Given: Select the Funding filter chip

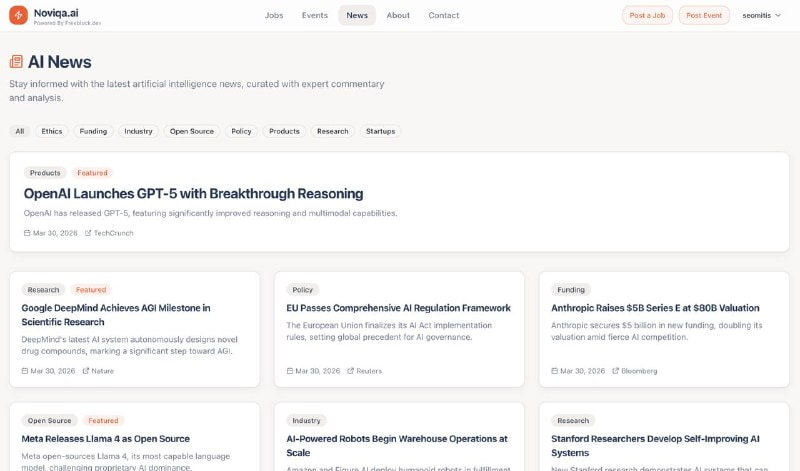Looking at the screenshot, I should [x=93, y=131].
